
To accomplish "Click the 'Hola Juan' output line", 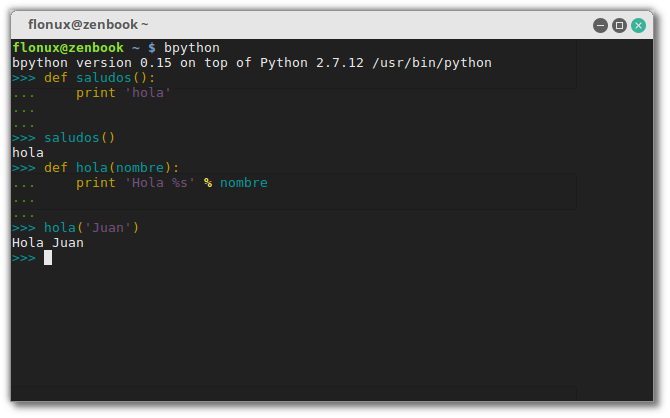I will point(48,243).
